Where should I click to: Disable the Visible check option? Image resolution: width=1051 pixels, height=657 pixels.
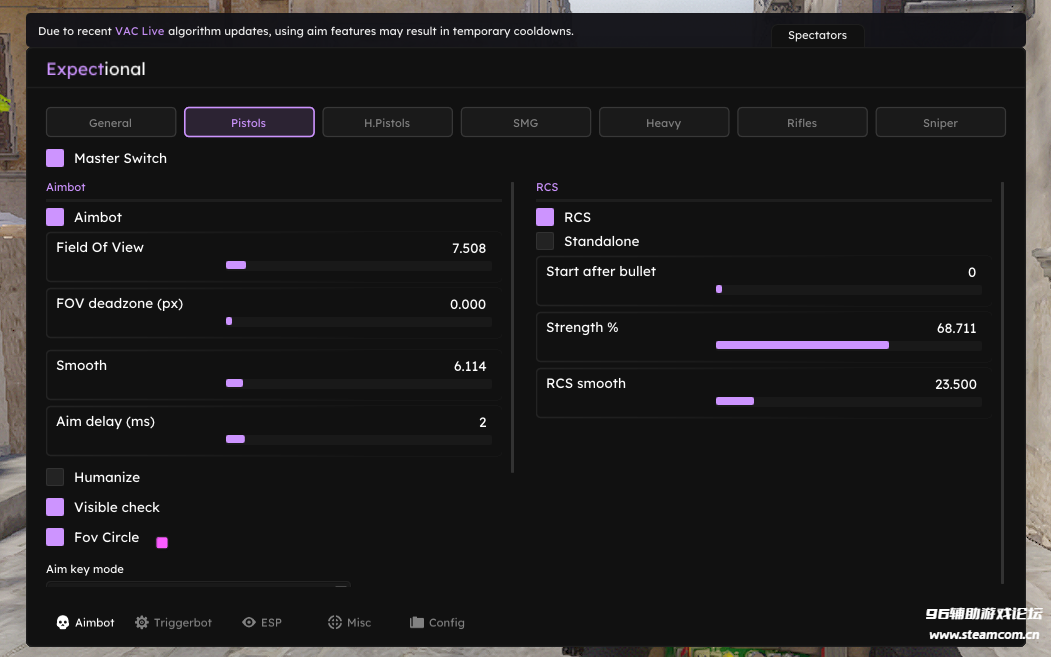(55, 507)
